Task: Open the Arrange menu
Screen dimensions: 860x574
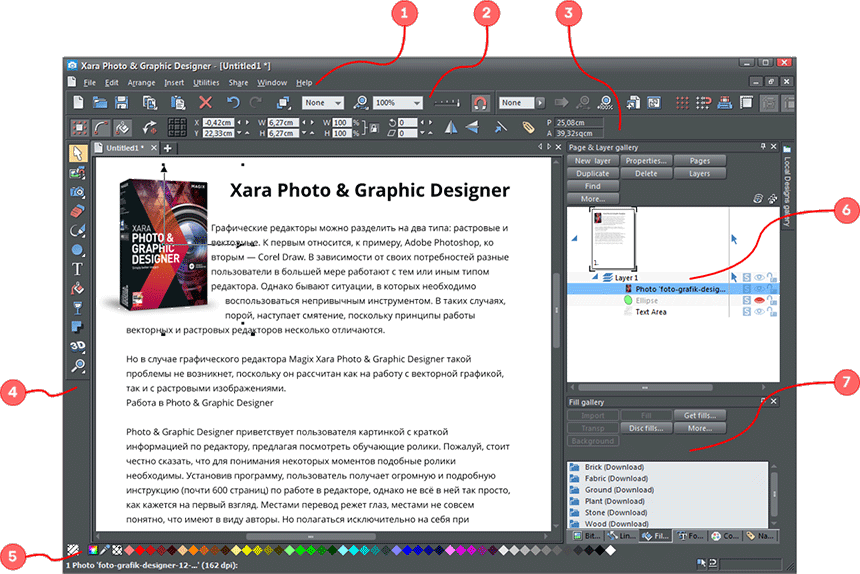Action: (142, 83)
